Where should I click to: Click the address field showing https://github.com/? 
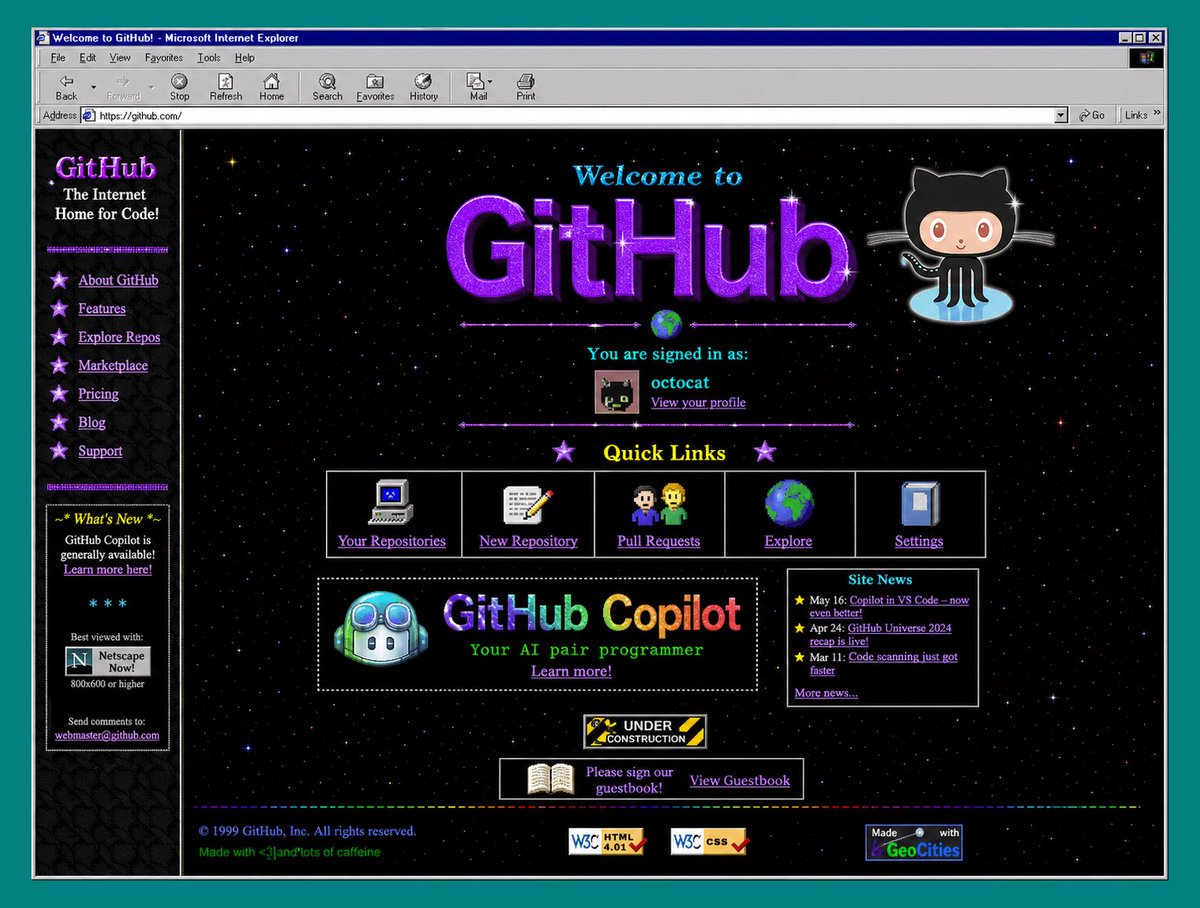coord(574,116)
